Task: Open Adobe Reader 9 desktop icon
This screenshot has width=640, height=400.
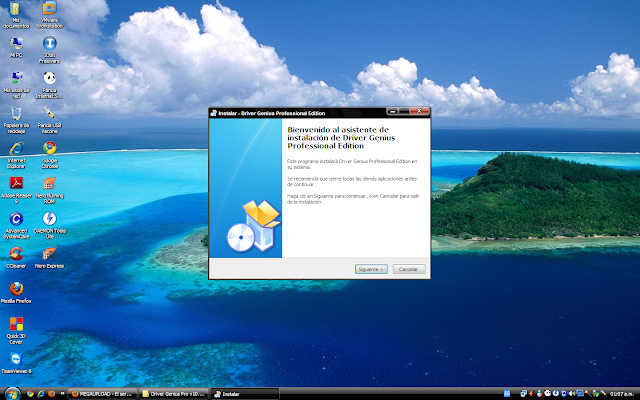Action: (16, 190)
